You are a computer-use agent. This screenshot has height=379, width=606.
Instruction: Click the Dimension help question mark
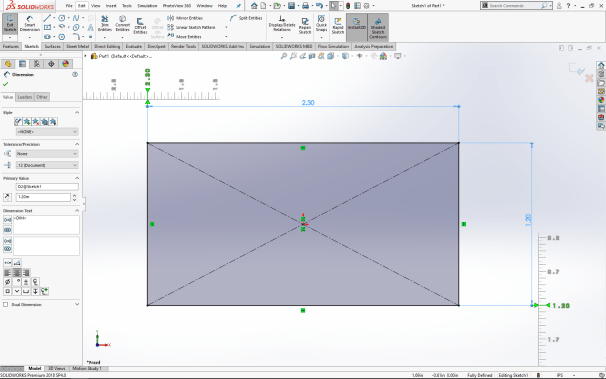tap(75, 74)
